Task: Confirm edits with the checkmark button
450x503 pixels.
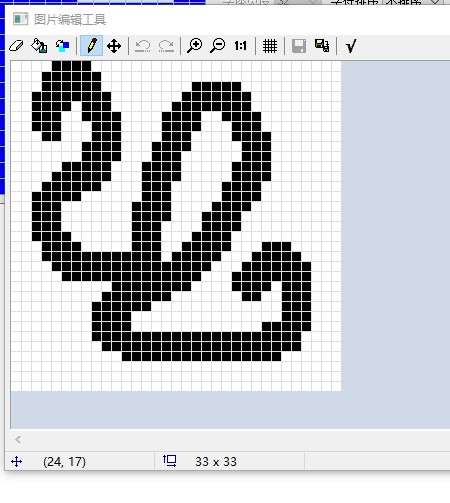Action: 351,46
